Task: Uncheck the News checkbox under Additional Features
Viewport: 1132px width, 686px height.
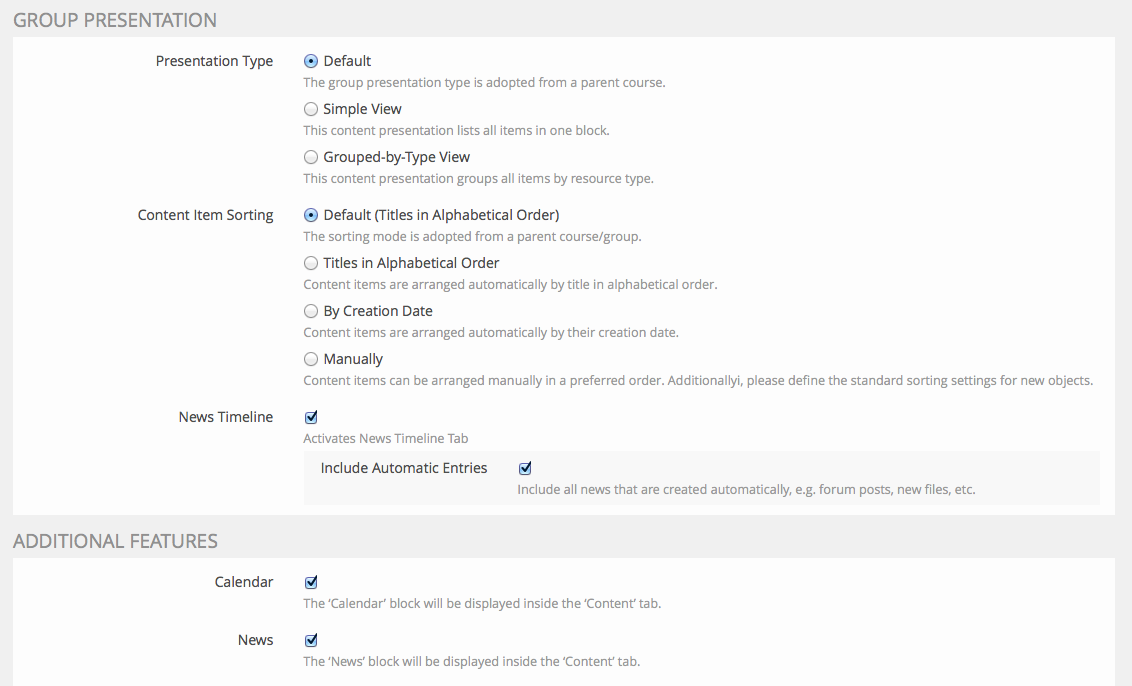Action: tap(311, 640)
